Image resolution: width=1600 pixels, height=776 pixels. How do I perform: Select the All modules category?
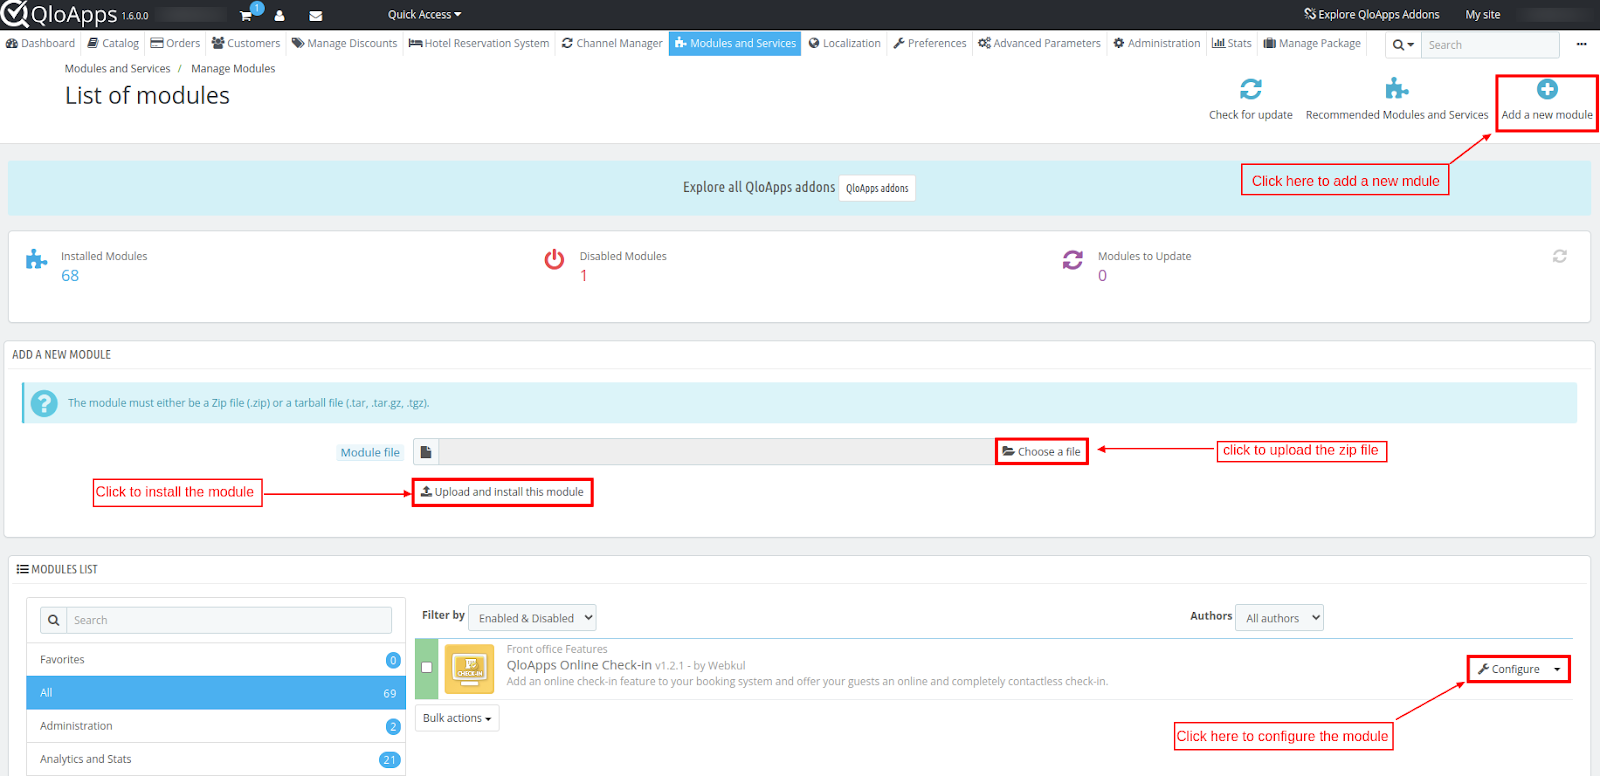click(x=216, y=693)
